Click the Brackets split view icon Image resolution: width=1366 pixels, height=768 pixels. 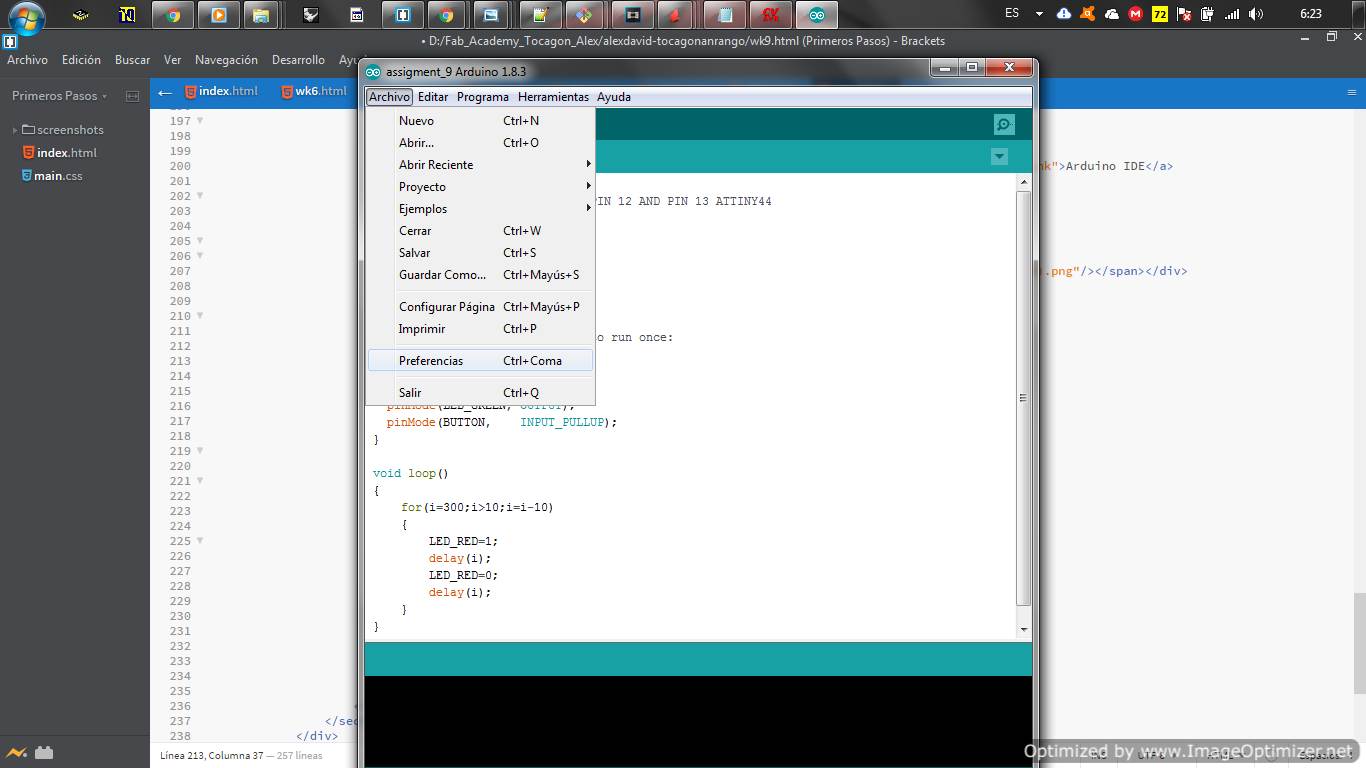point(132,96)
